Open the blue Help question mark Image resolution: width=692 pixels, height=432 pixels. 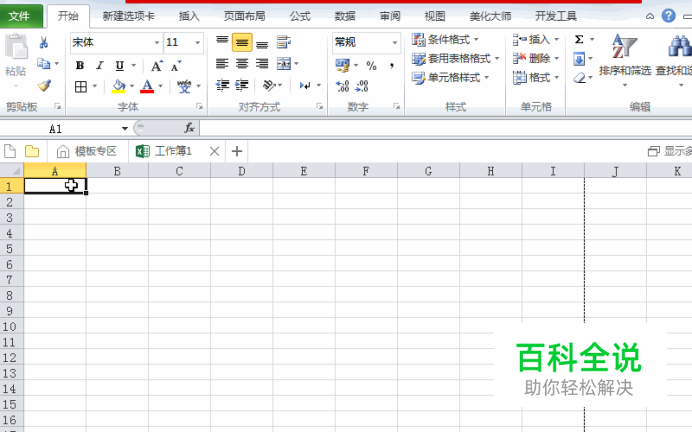[x=669, y=16]
